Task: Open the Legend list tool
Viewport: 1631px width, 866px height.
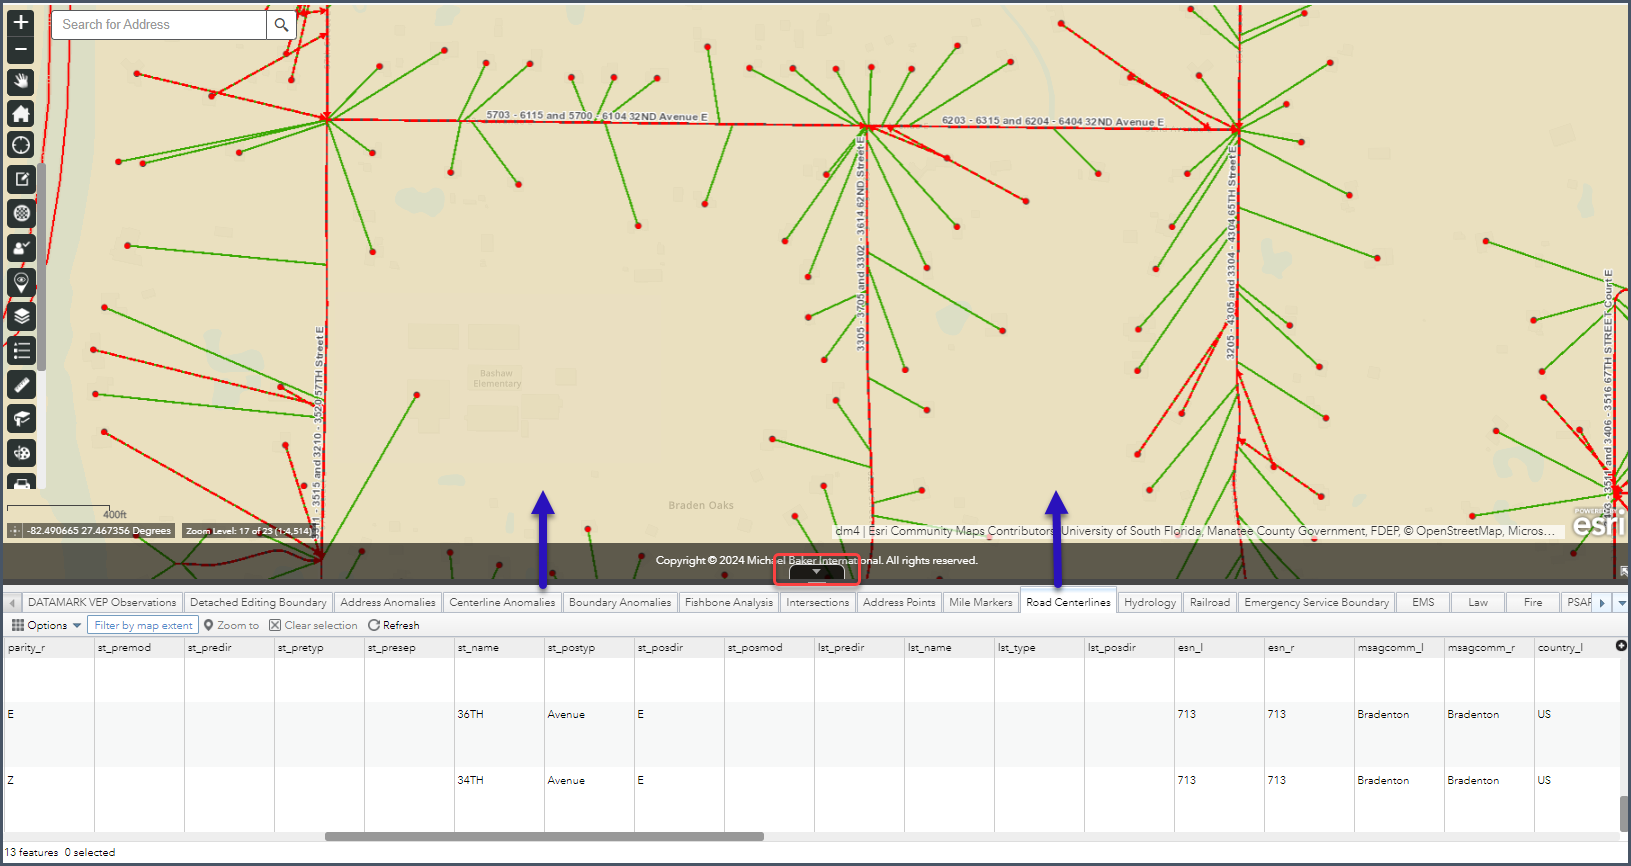Action: (21, 351)
